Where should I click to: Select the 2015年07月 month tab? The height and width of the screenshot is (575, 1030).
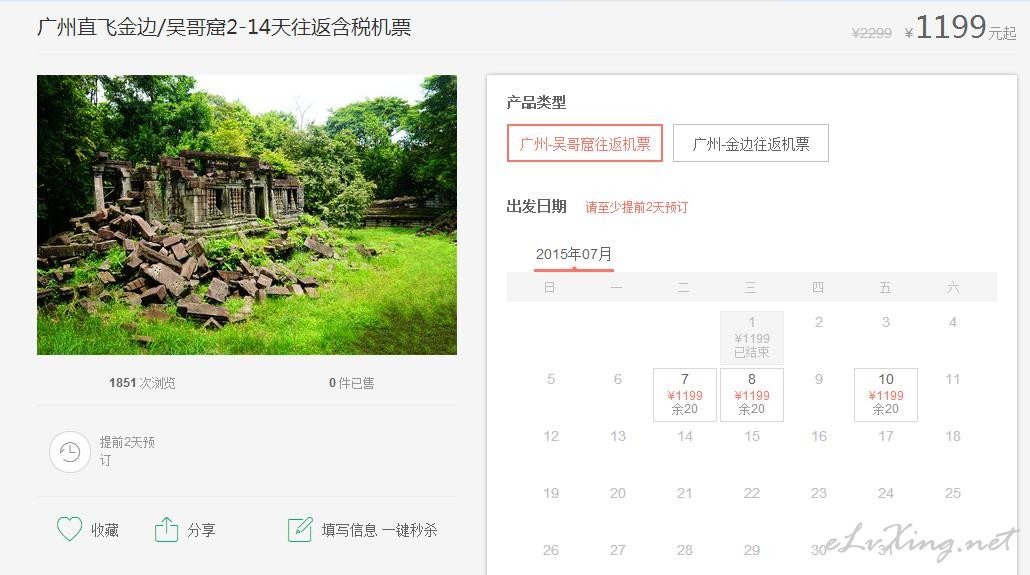pos(573,254)
